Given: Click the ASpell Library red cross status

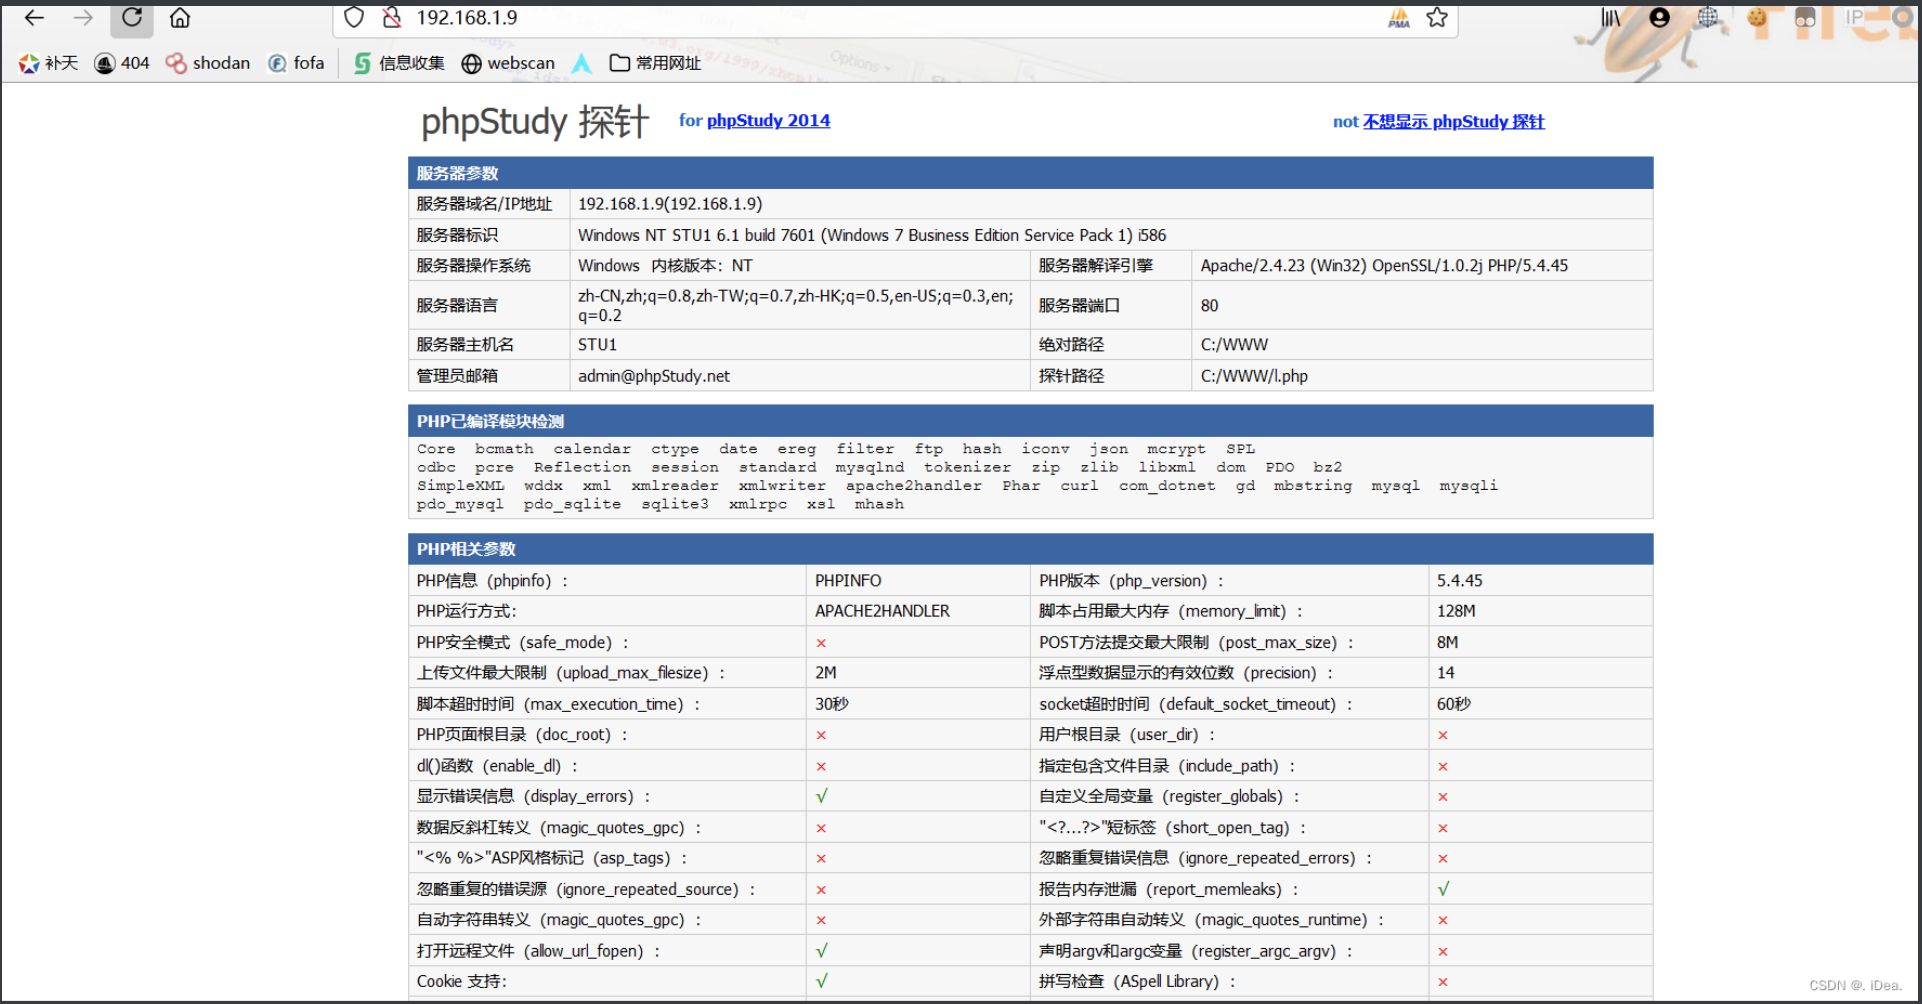Looking at the screenshot, I should pos(1443,982).
